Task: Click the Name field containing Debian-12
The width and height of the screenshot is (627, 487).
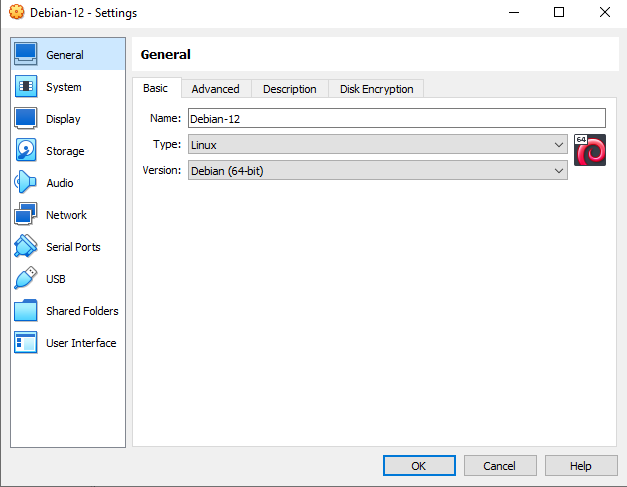Action: point(396,118)
